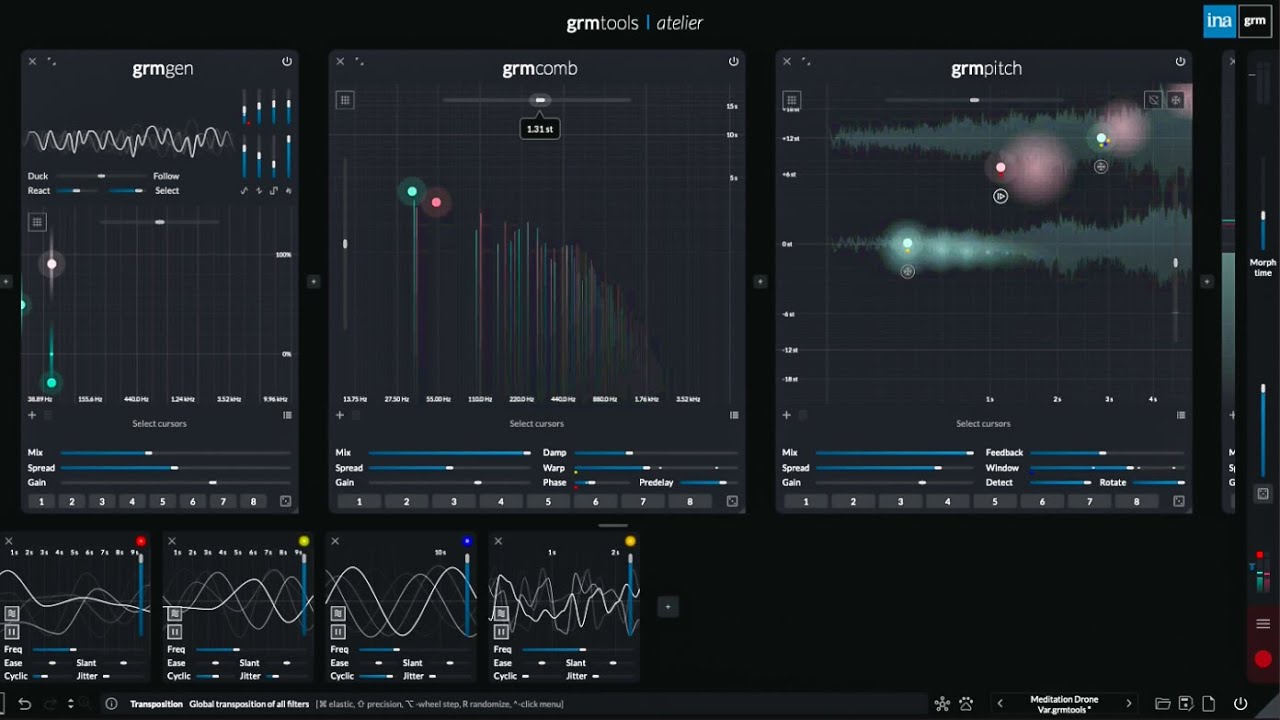The width and height of the screenshot is (1280, 720).
Task: Click the network nodes icon in bottom bar
Action: click(x=942, y=704)
